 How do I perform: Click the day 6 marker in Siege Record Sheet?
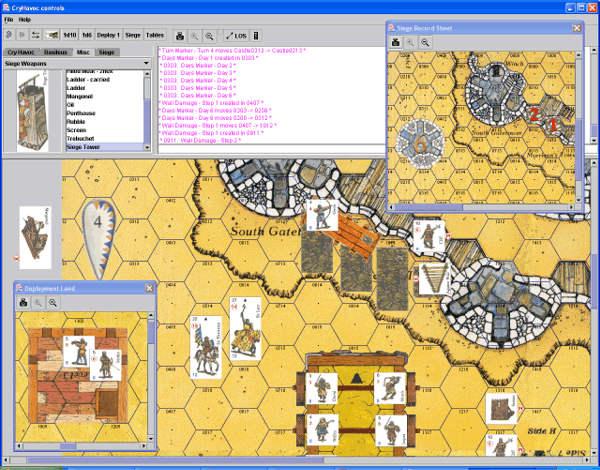point(420,144)
